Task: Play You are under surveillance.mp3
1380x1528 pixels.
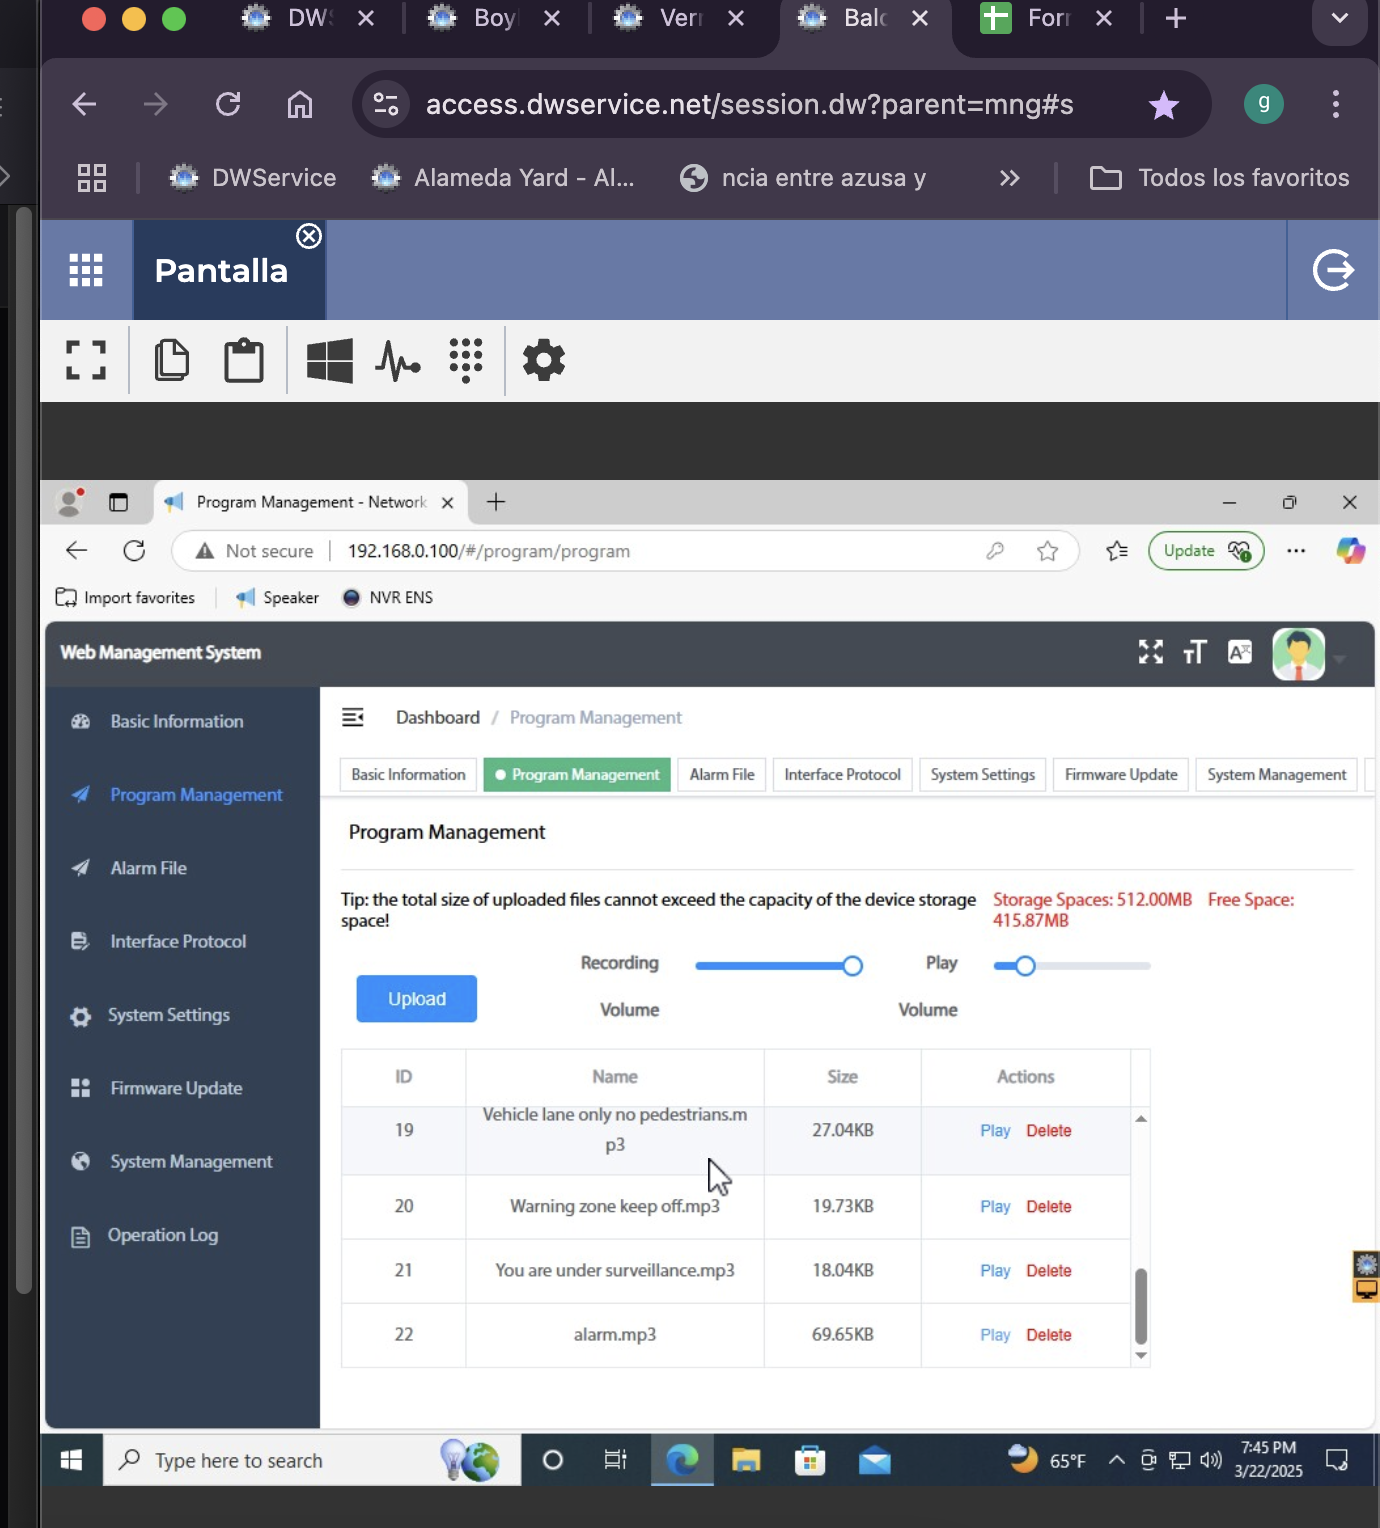Action: (995, 1270)
